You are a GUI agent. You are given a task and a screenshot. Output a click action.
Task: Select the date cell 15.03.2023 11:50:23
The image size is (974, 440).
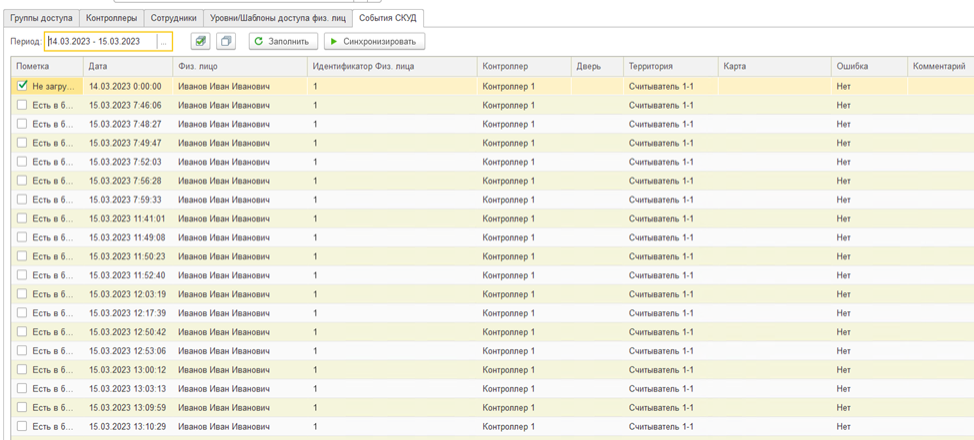tap(127, 256)
